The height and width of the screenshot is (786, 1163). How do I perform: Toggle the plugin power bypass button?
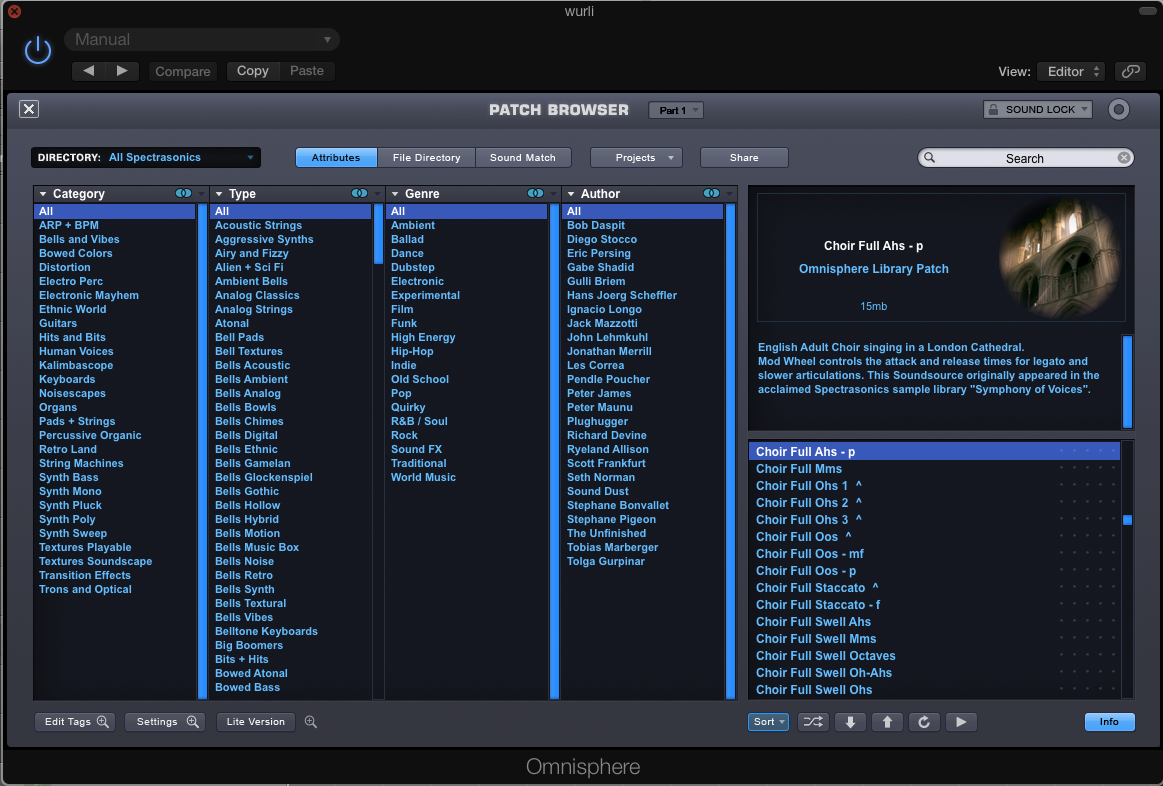[x=38, y=50]
